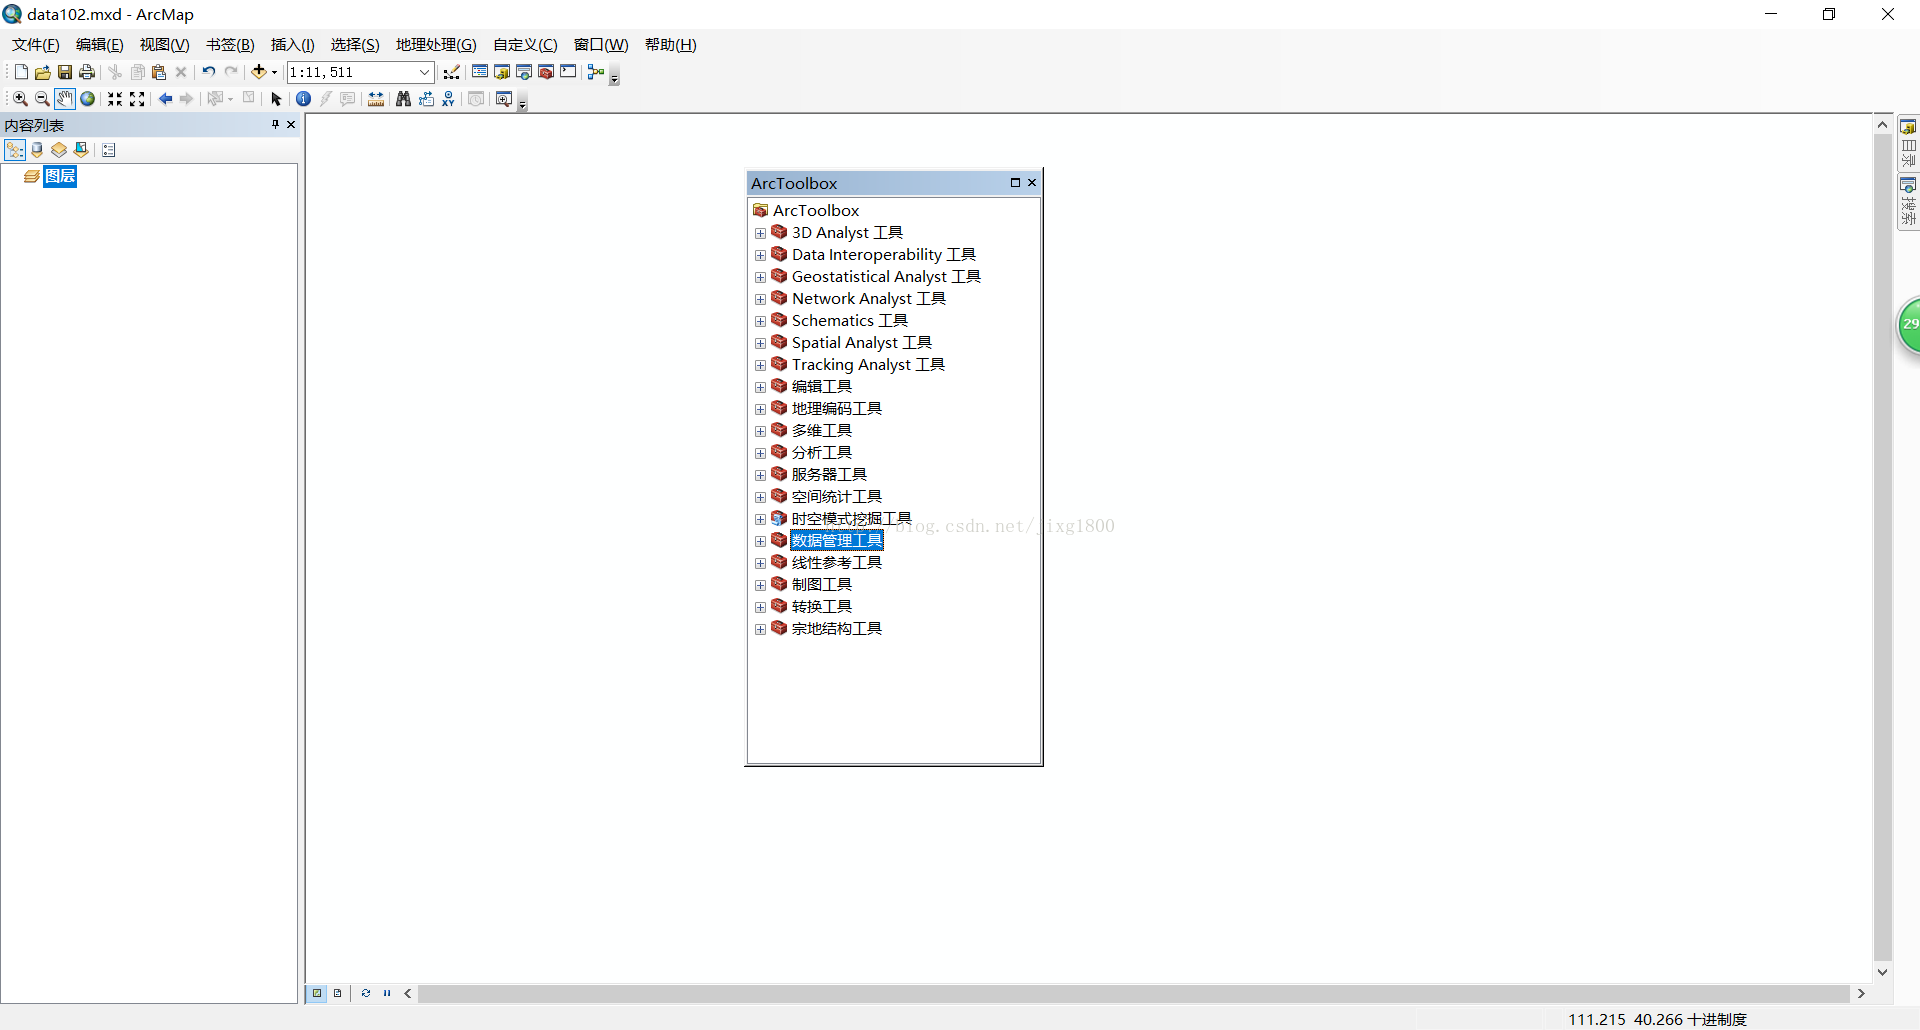Select the Zoom In tool

20,99
